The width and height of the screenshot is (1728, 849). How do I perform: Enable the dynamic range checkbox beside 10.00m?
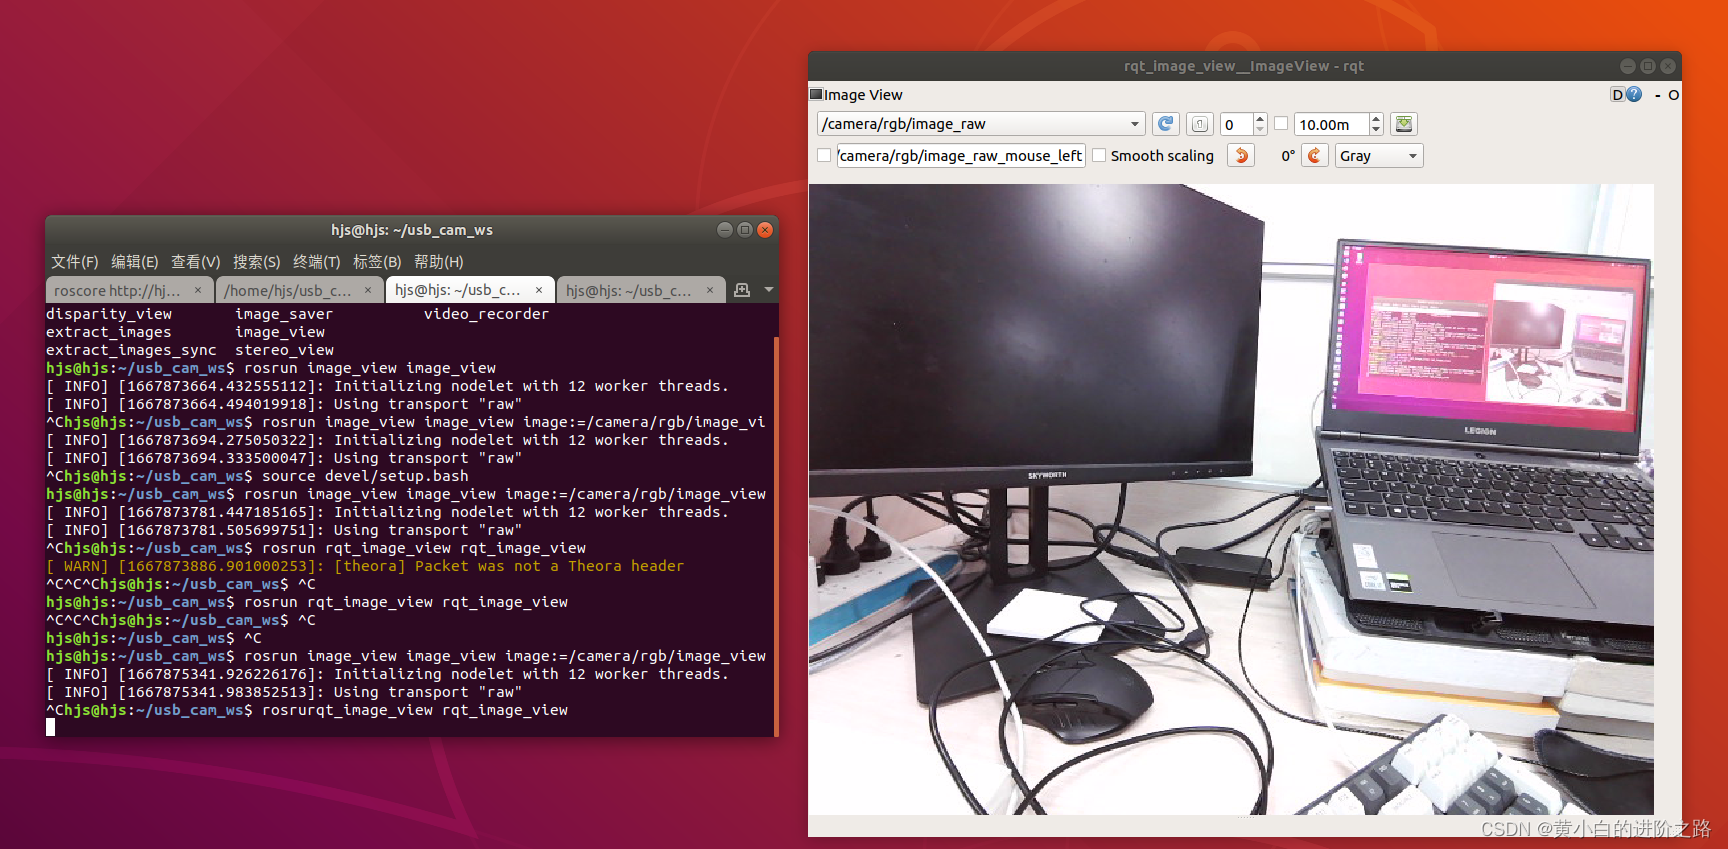pyautogui.click(x=1281, y=124)
